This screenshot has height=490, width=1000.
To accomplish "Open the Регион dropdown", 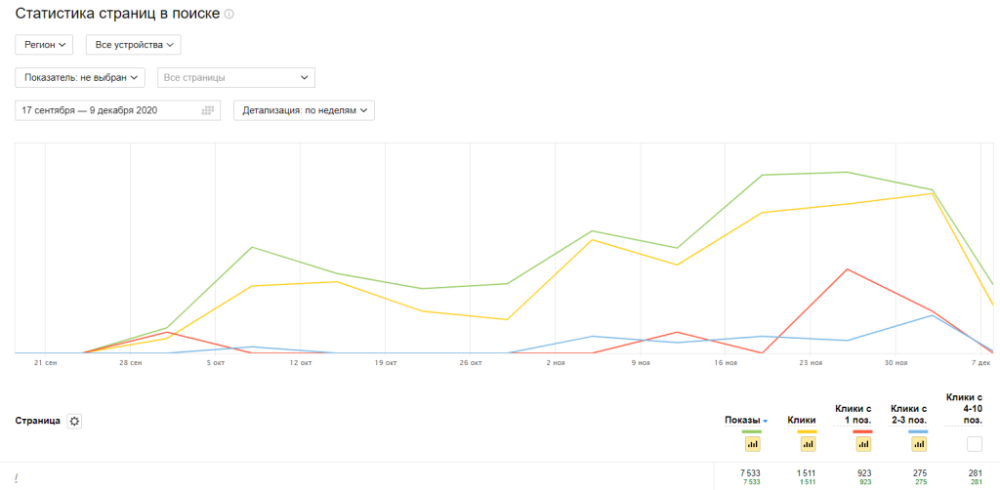I will pos(44,45).
